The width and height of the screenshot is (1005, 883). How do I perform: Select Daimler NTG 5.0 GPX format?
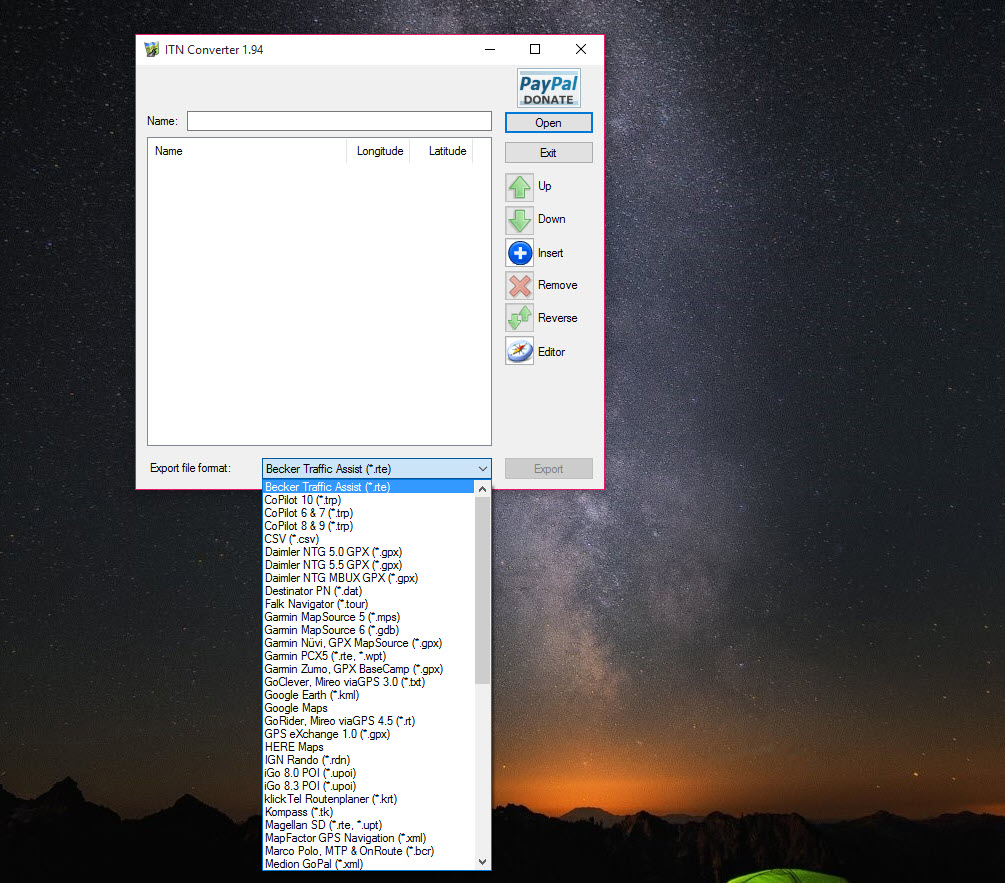[369, 552]
